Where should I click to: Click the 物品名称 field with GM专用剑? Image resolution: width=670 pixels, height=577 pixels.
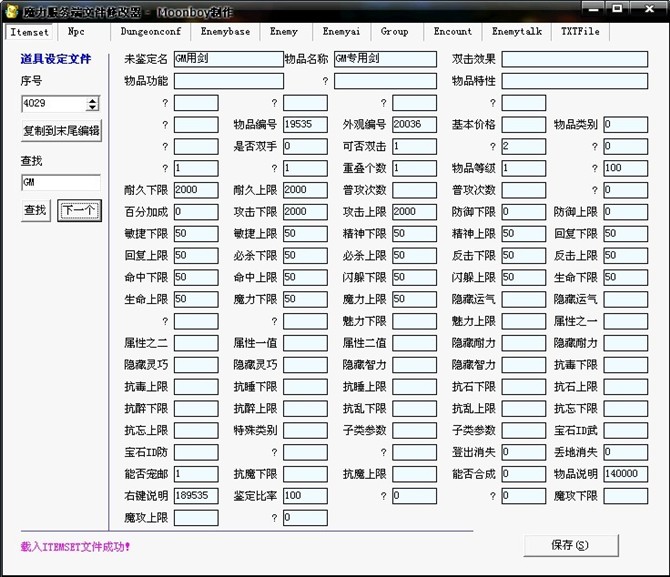point(385,59)
